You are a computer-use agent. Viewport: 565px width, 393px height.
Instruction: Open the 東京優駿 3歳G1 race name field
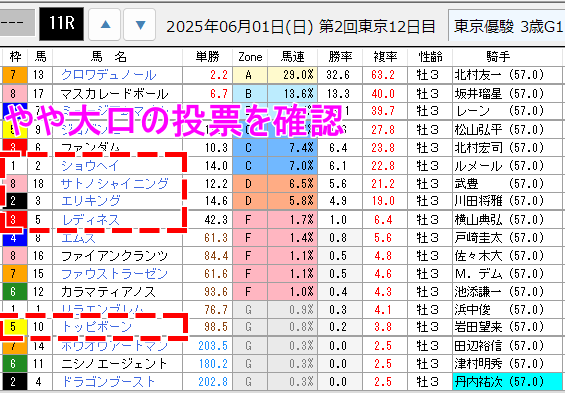tap(507, 26)
